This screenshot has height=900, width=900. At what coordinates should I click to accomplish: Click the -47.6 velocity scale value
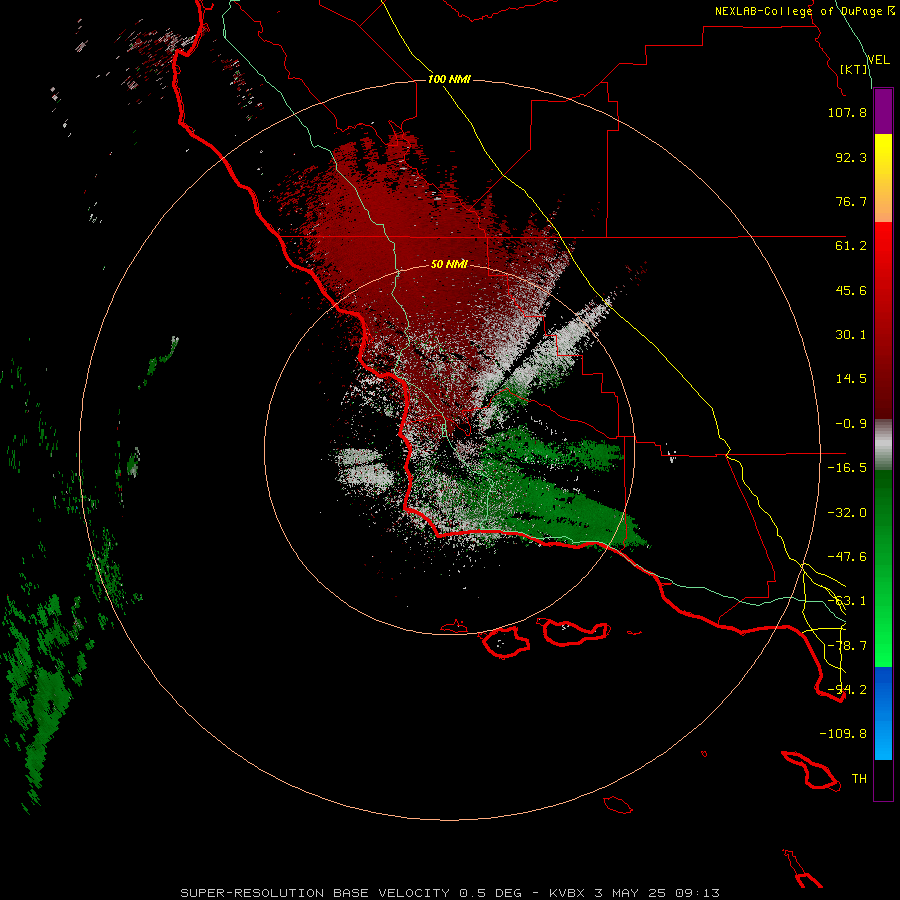click(x=847, y=557)
